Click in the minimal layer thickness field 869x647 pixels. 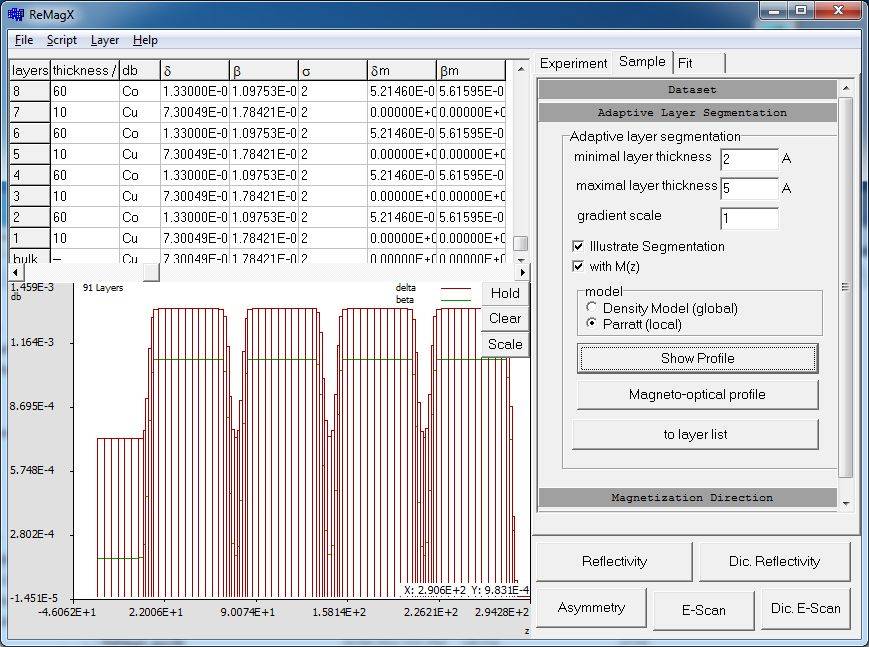click(748, 159)
